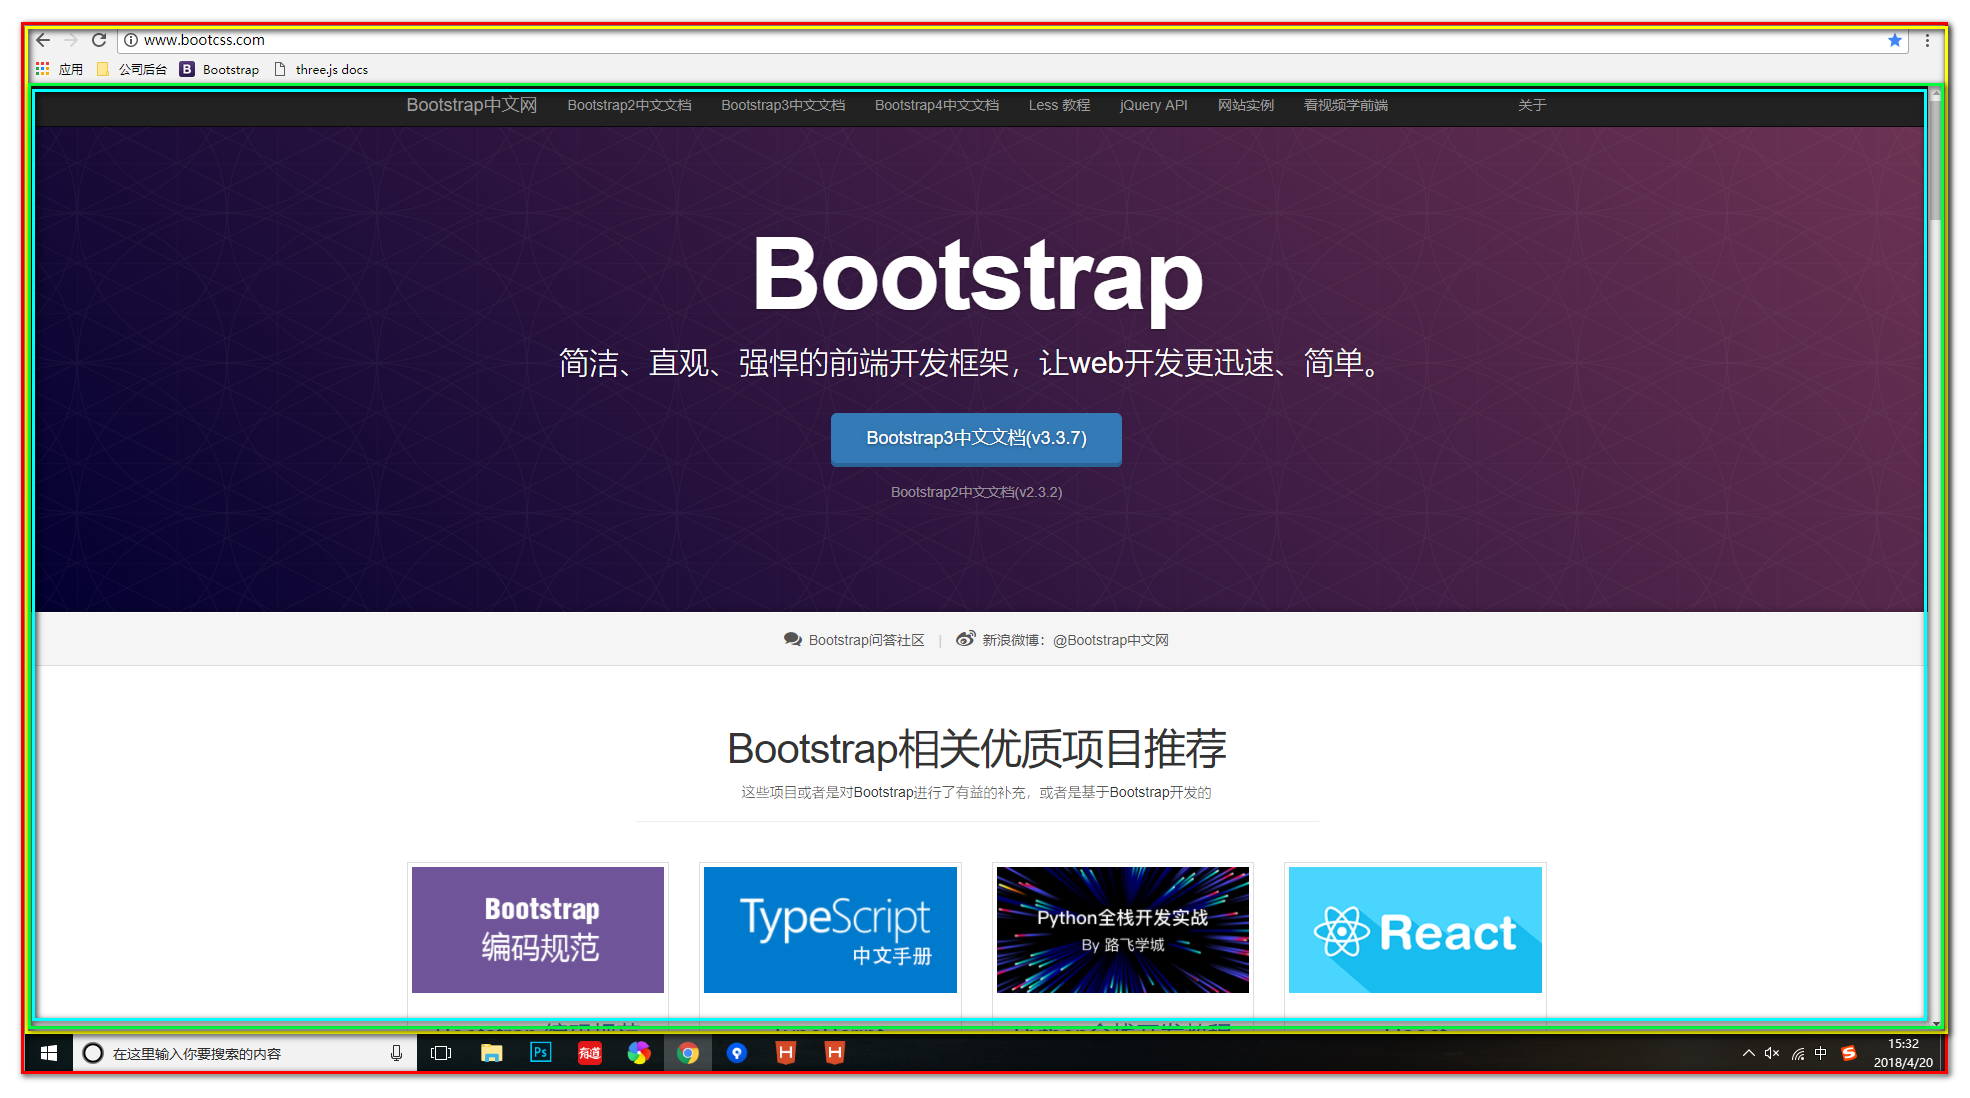The image size is (1970, 1098).
Task: Open File Explorer from taskbar
Action: coord(491,1053)
